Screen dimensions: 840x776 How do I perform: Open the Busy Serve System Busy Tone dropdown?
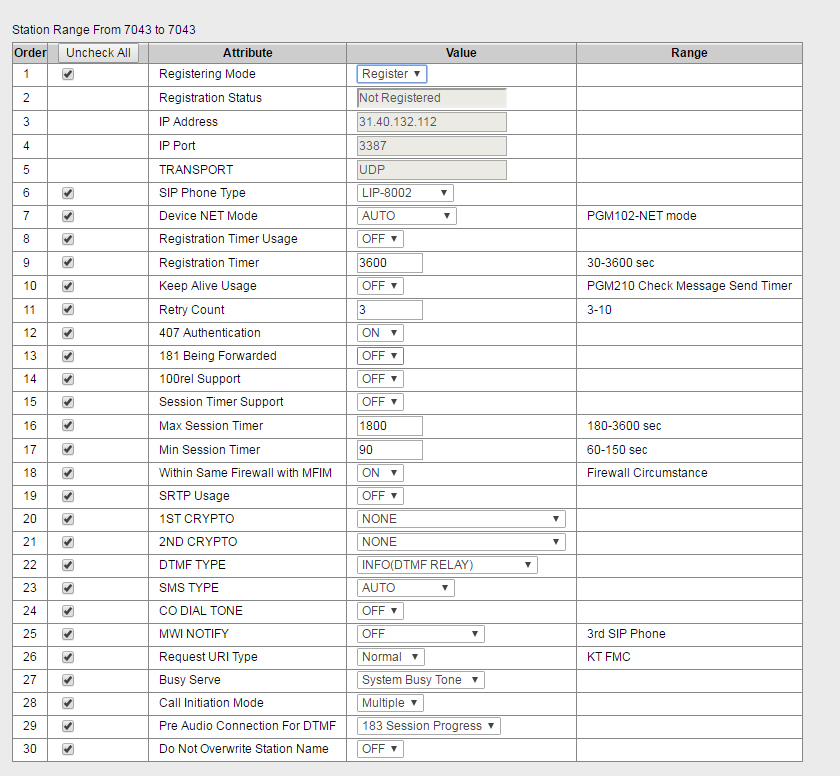(x=421, y=680)
